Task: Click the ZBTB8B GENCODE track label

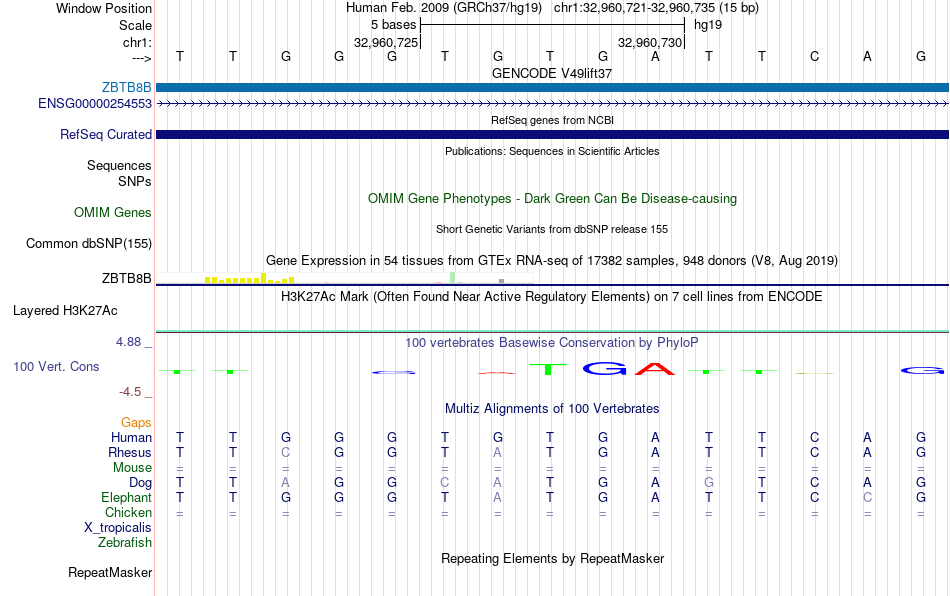Action: pos(127,88)
